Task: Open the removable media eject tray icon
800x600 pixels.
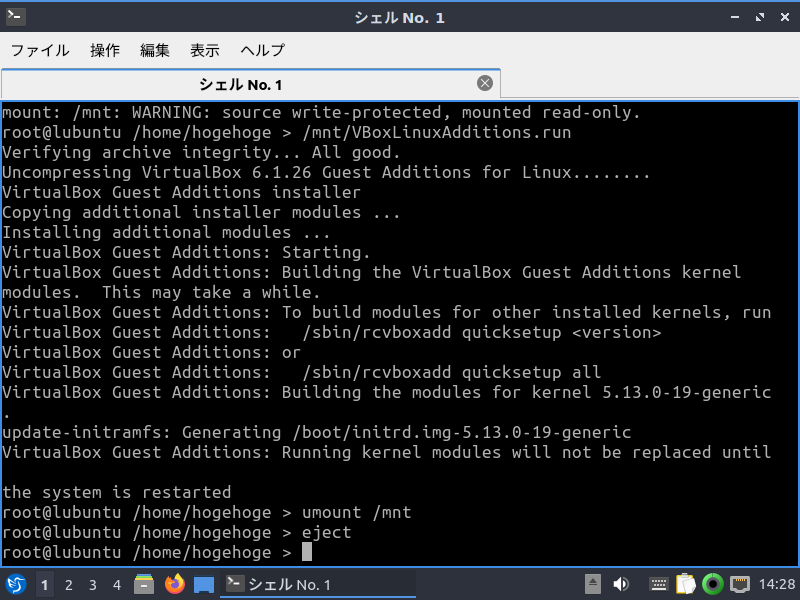Action: (x=592, y=584)
